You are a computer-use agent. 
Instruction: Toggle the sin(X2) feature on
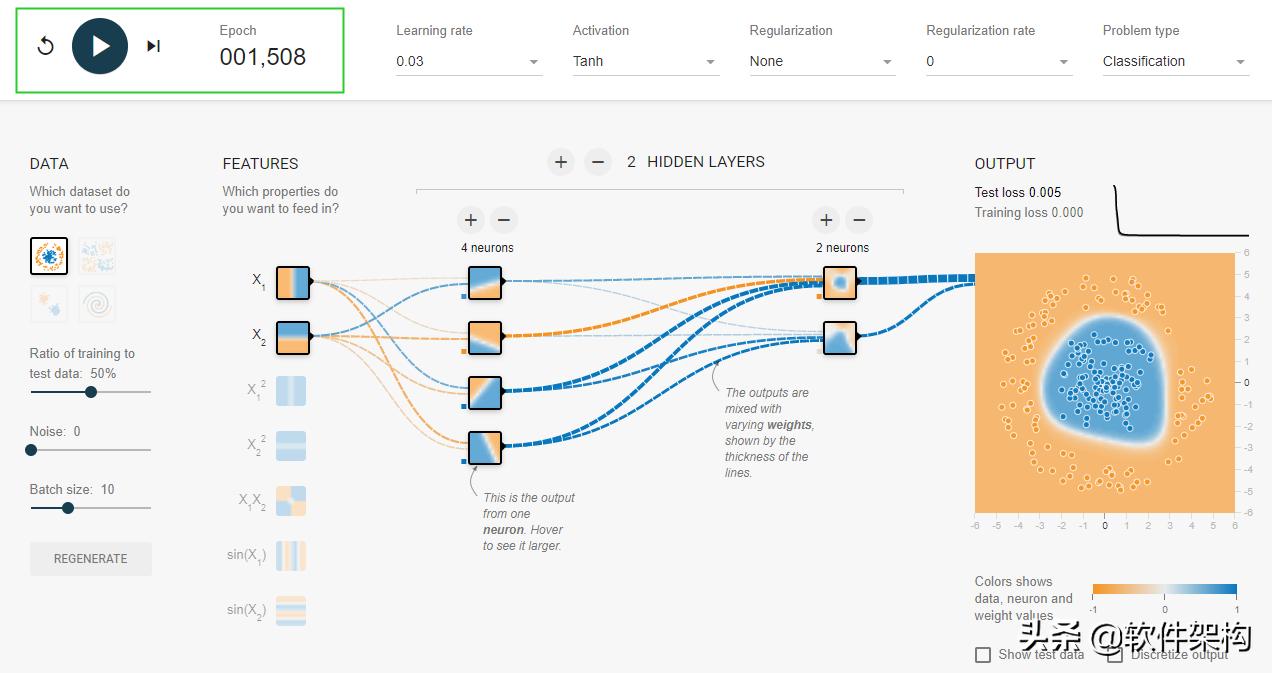coord(291,610)
